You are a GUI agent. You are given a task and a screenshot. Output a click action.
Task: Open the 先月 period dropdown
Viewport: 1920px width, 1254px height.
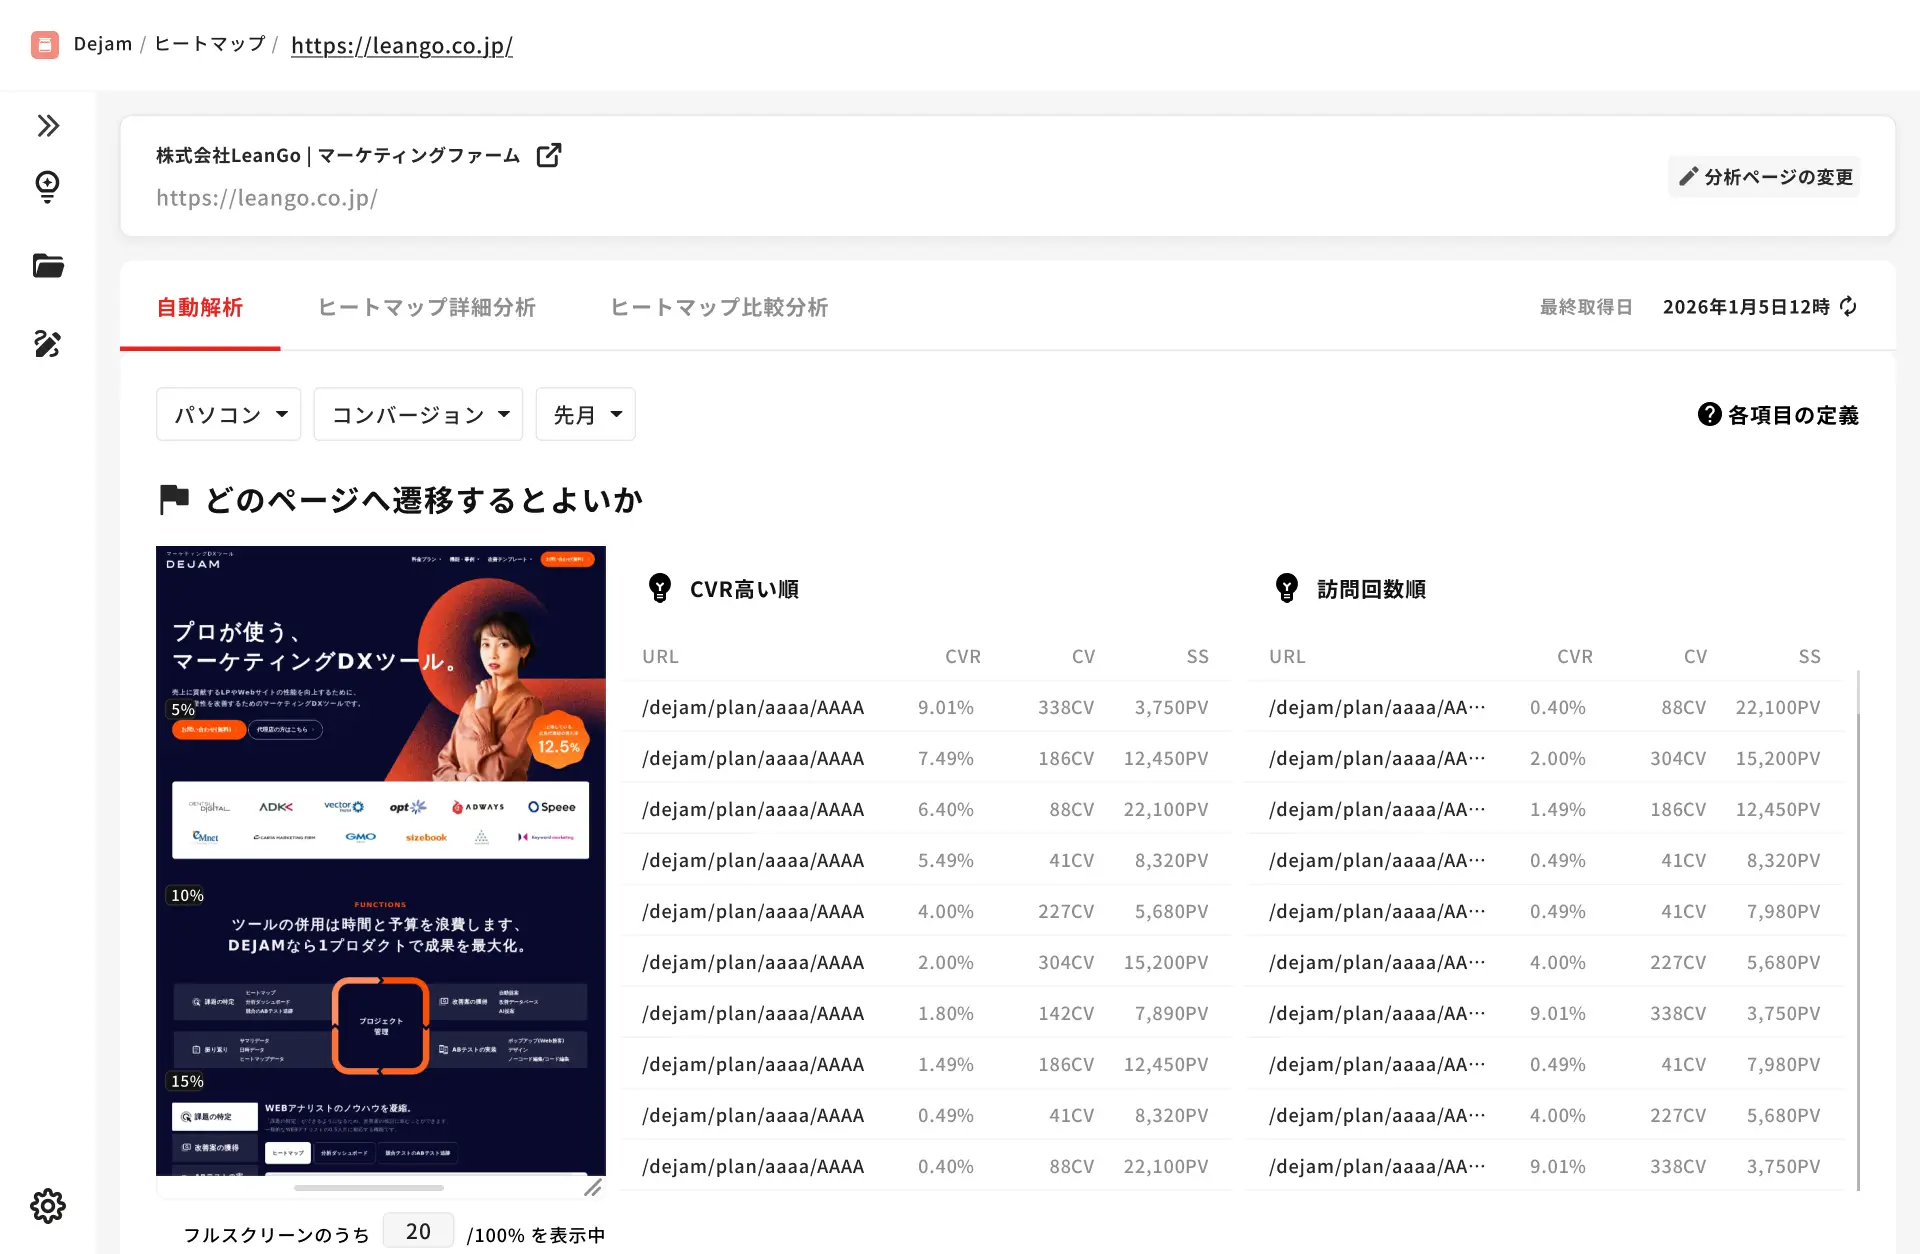coord(586,414)
